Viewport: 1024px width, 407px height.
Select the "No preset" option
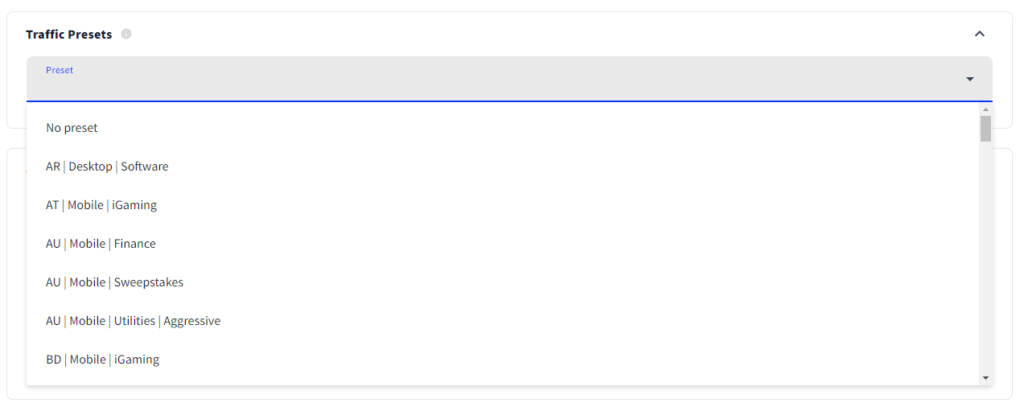pos(503,128)
